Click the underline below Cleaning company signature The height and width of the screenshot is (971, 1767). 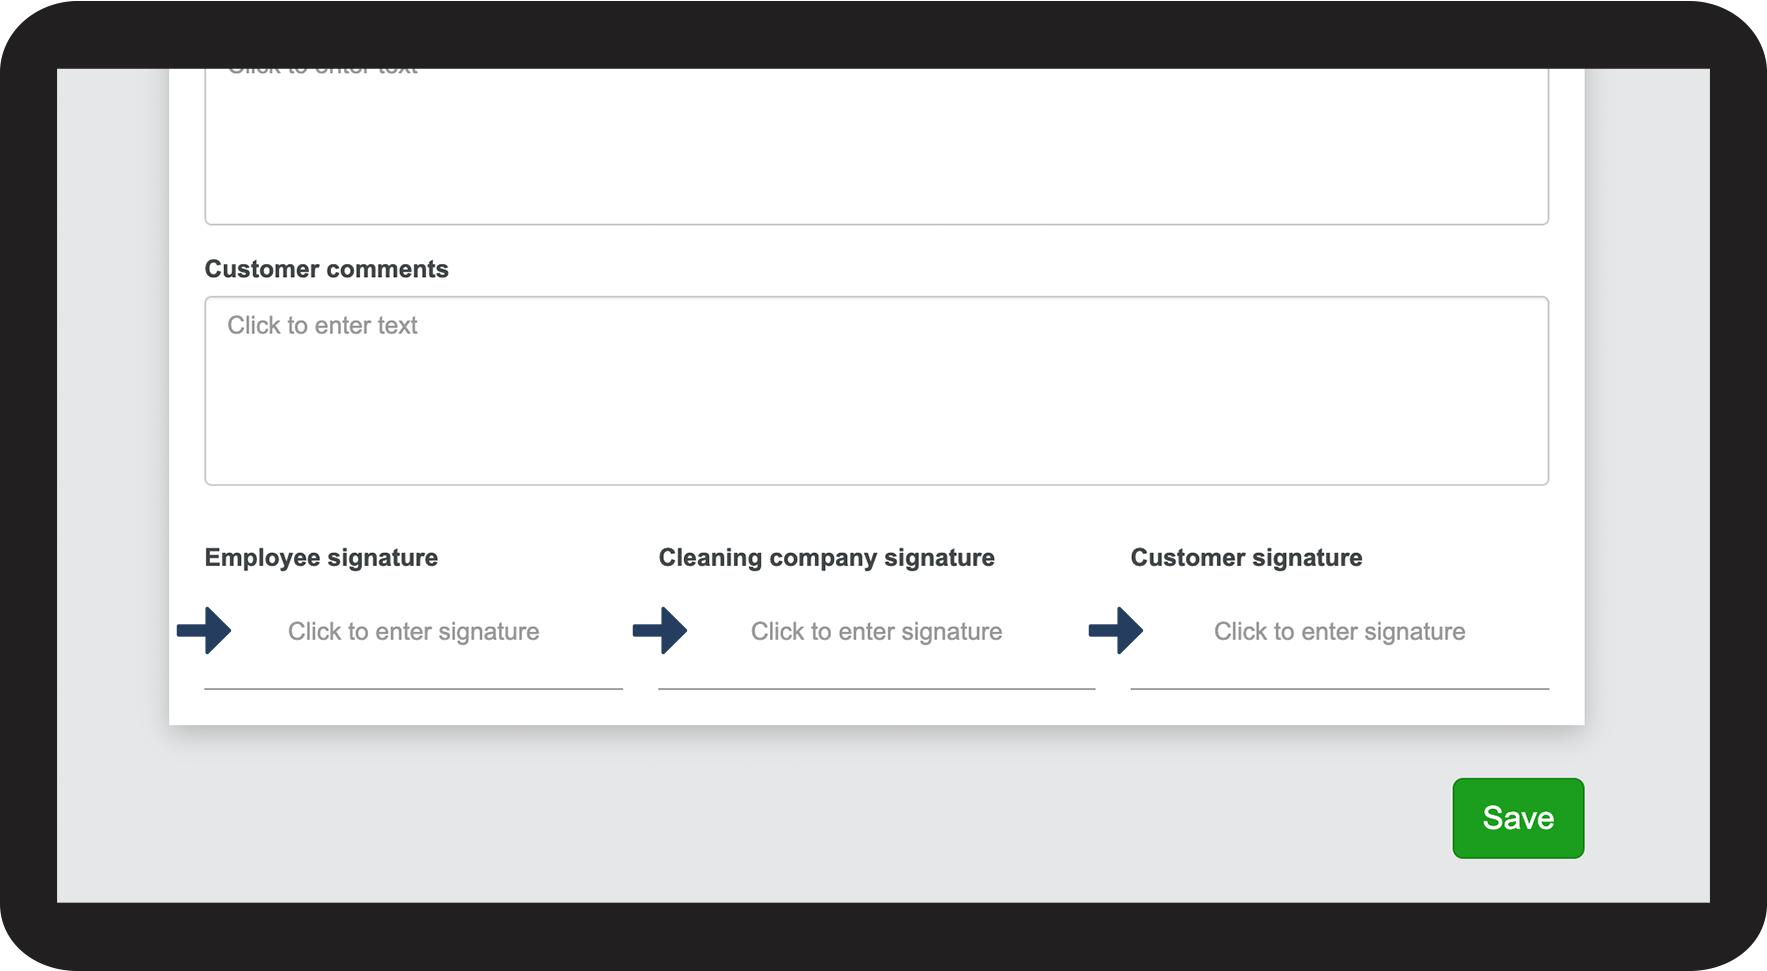pos(876,689)
